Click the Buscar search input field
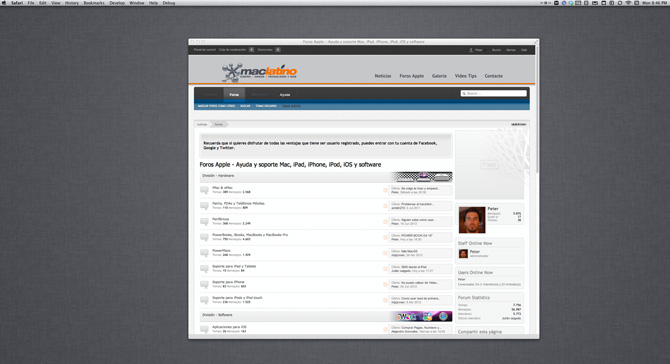The image size is (670, 364). [494, 94]
